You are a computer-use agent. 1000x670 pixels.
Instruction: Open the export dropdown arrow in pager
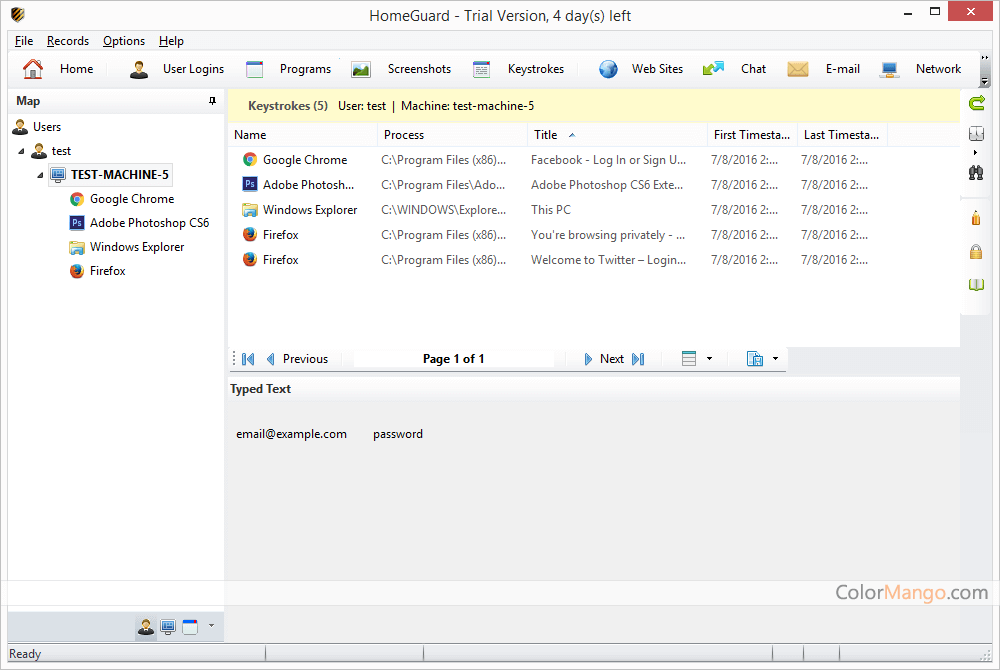[775, 359]
